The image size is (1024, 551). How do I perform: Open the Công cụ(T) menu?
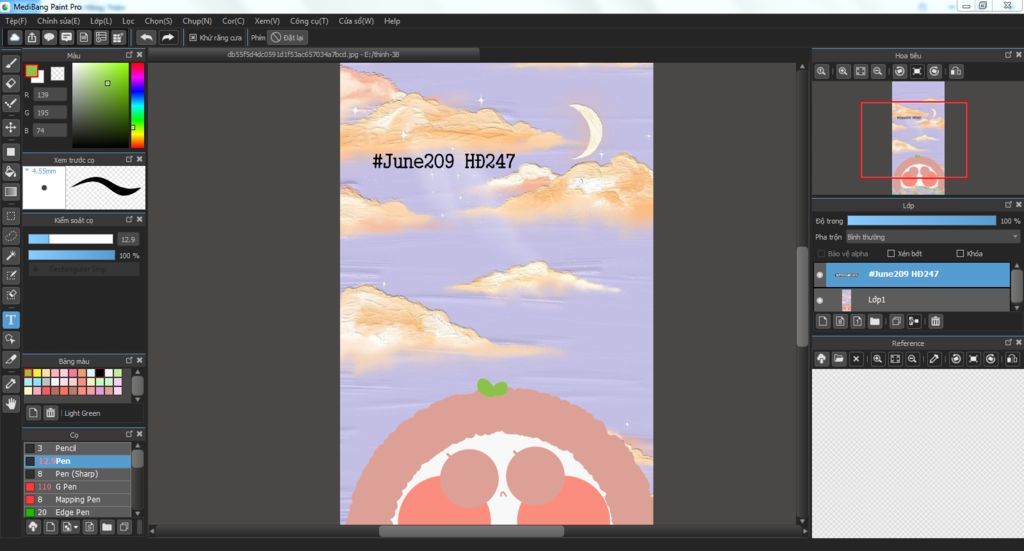pos(309,21)
